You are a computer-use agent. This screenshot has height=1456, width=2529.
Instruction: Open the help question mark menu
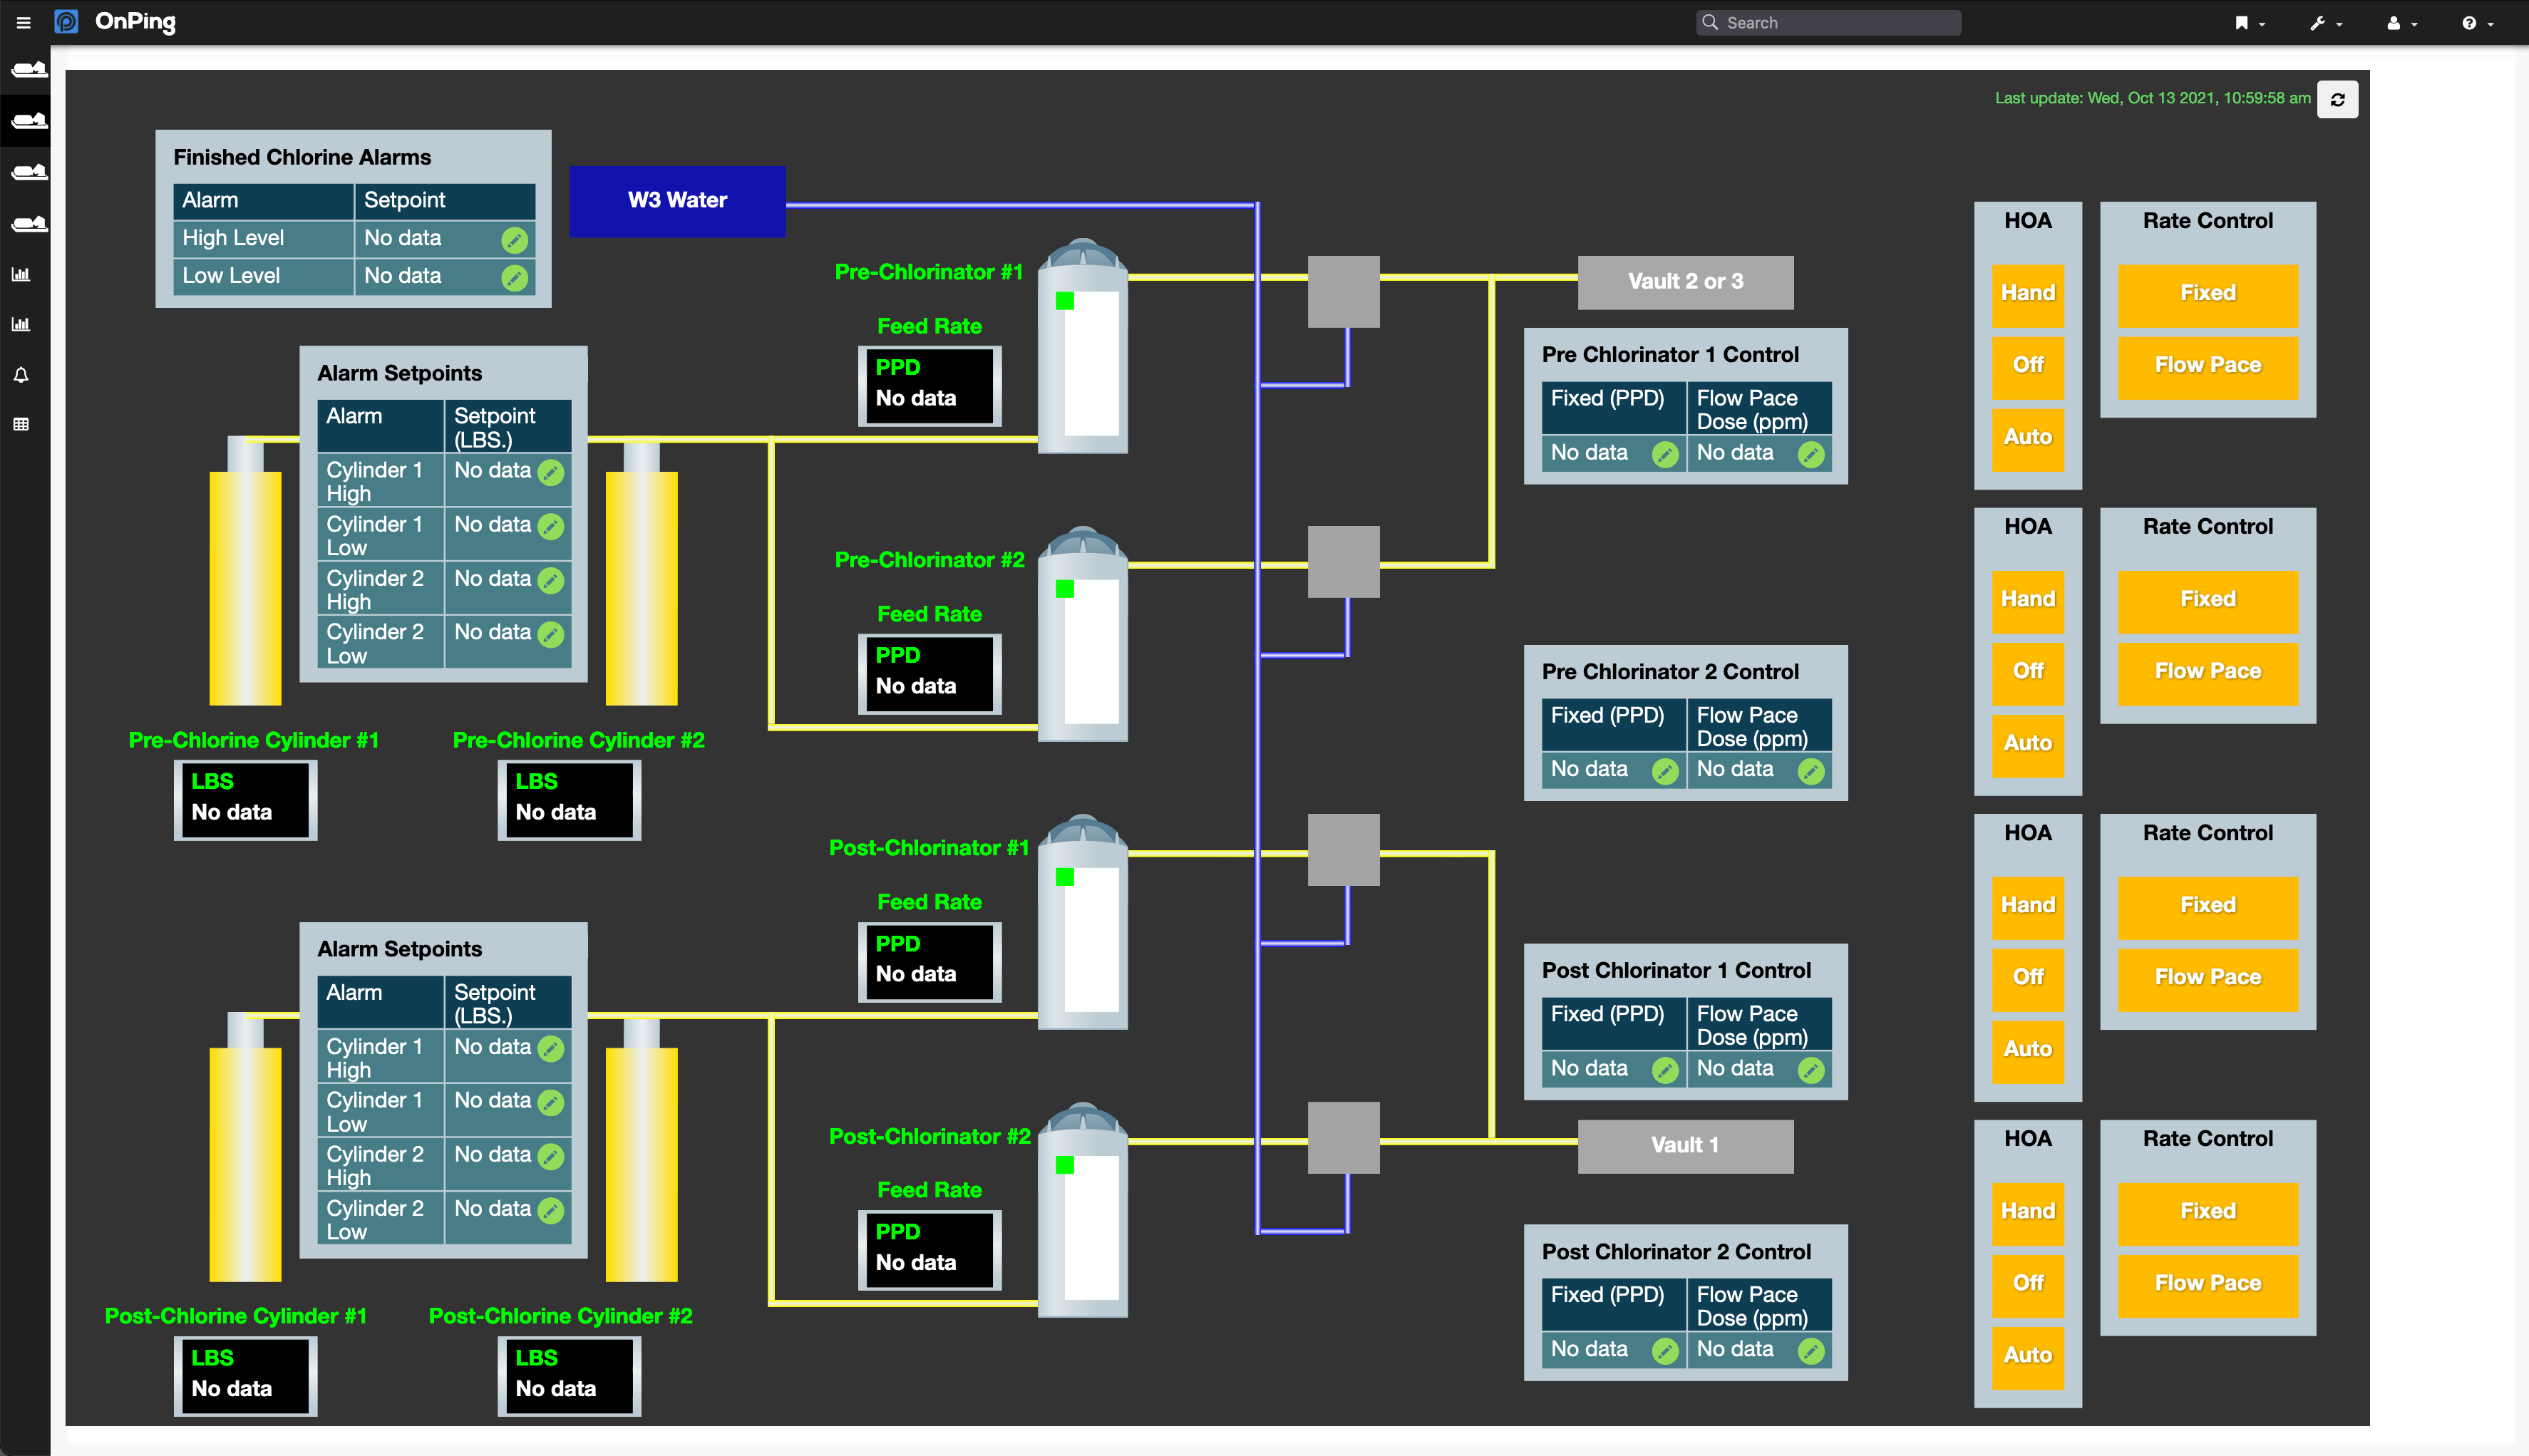click(2476, 23)
